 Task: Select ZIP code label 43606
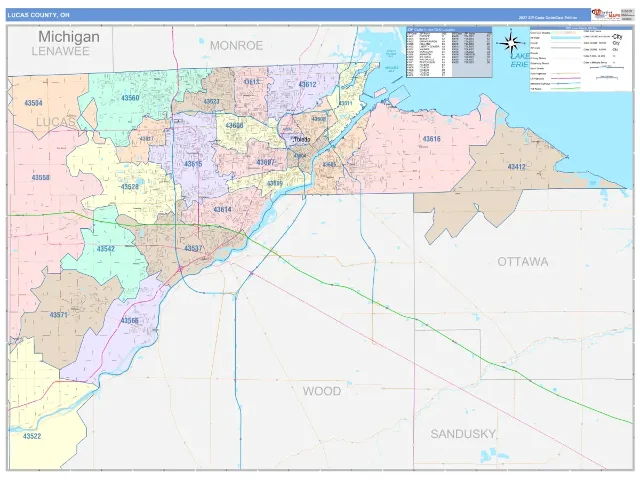[x=234, y=125]
